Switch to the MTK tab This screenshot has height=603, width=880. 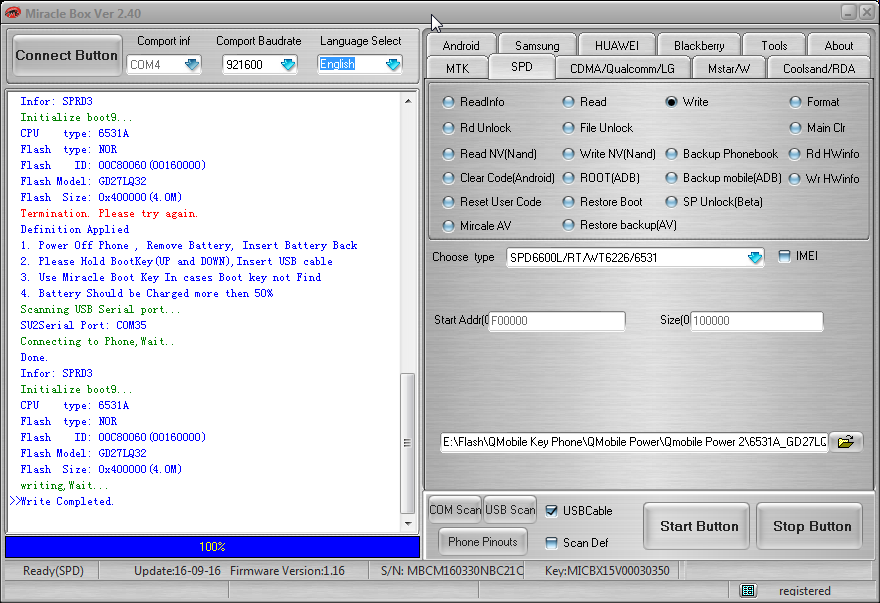(x=457, y=68)
